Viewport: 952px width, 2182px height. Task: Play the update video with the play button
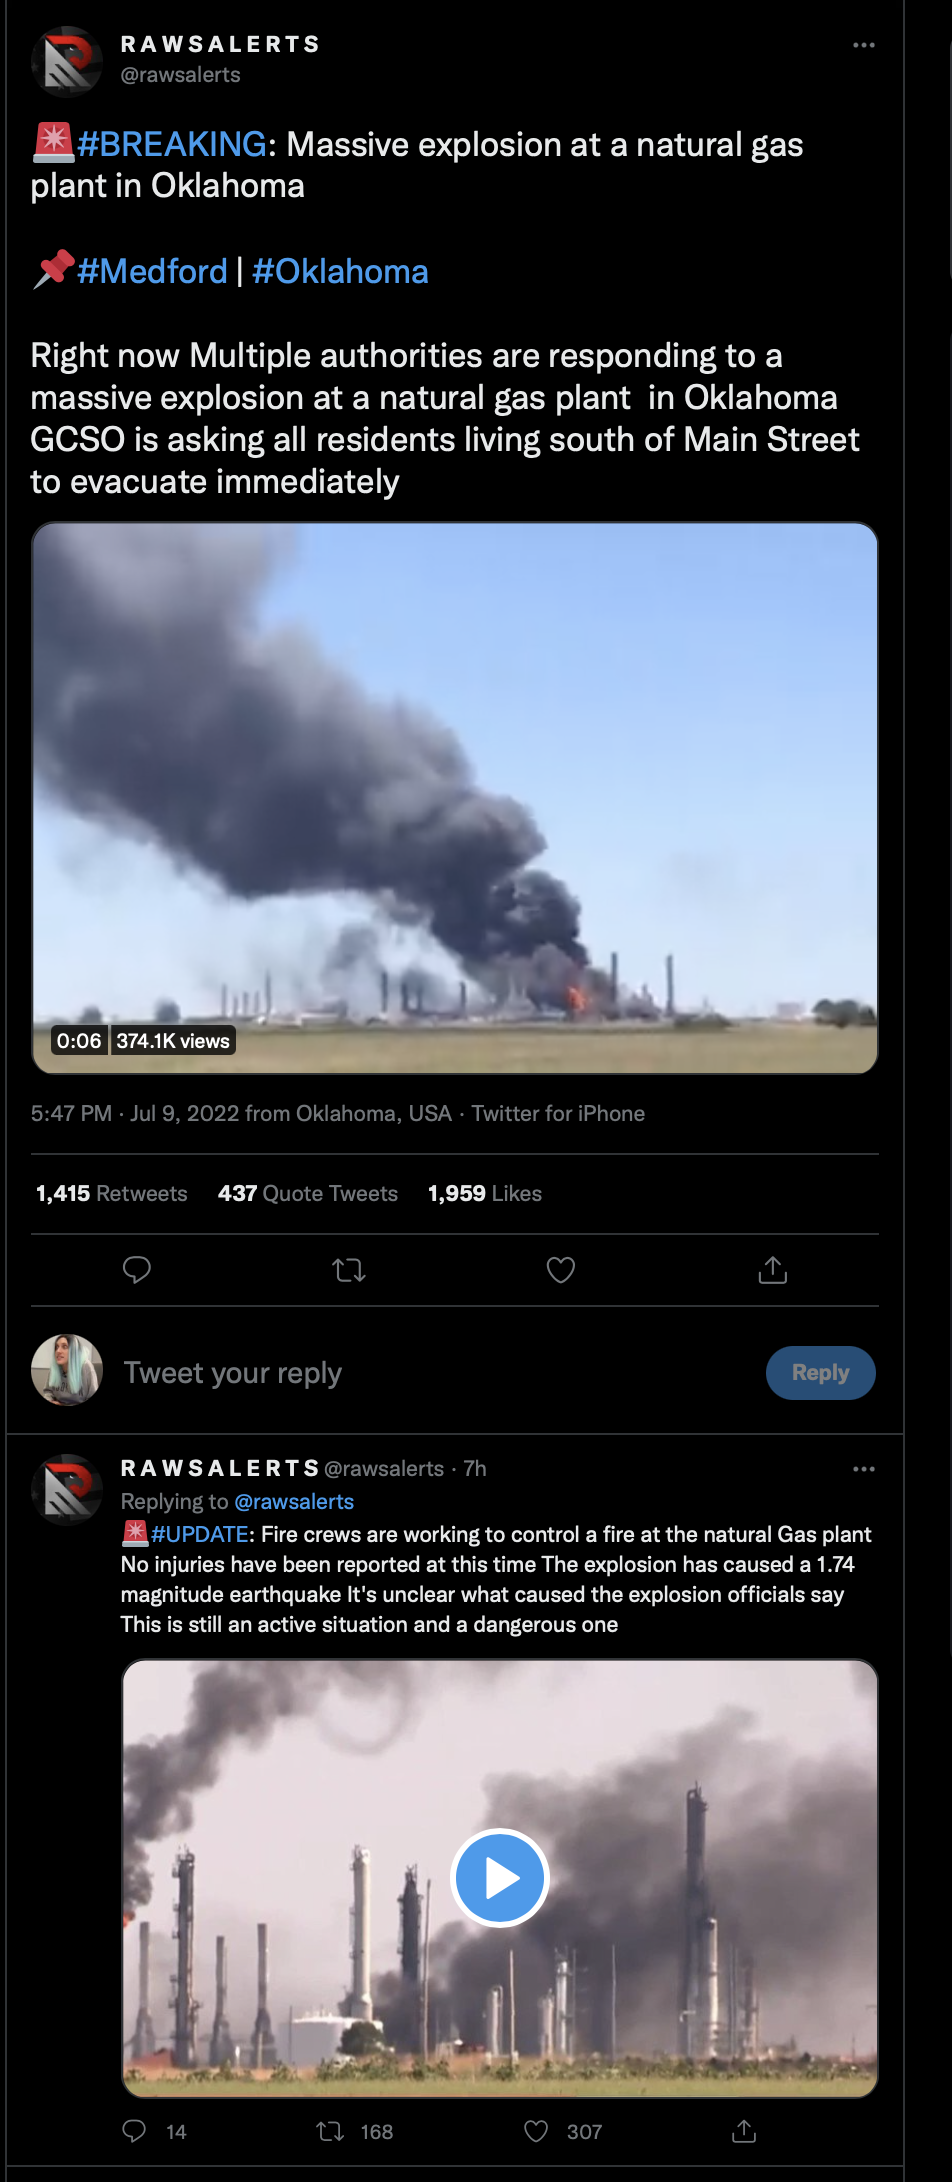point(500,1877)
